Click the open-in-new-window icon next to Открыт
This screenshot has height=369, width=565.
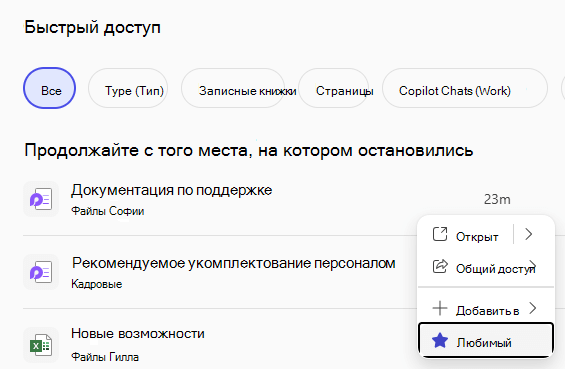[440, 234]
